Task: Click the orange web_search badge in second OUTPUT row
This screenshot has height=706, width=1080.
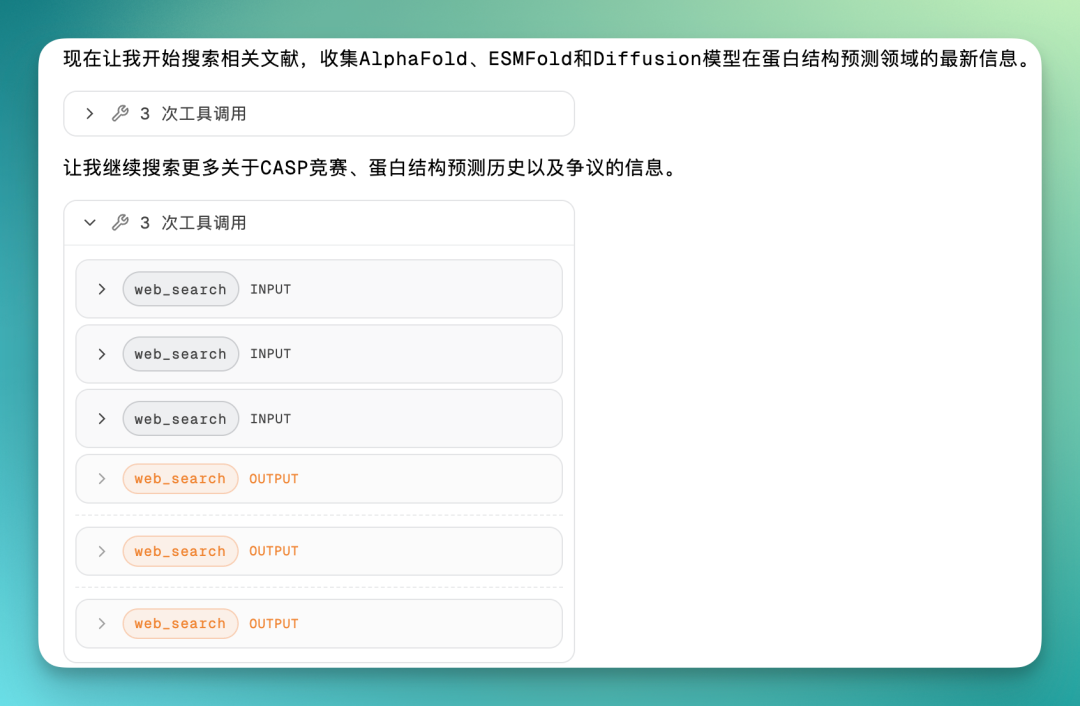Action: point(180,551)
